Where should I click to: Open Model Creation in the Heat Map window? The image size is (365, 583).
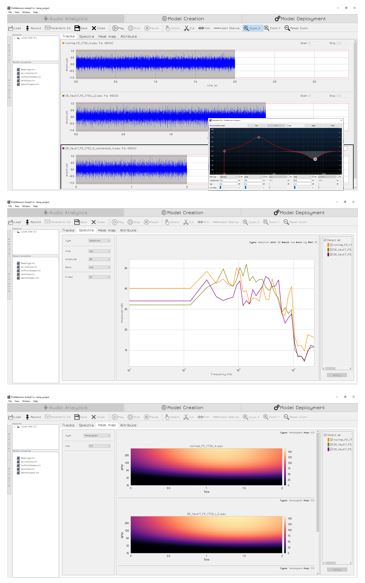183,408
